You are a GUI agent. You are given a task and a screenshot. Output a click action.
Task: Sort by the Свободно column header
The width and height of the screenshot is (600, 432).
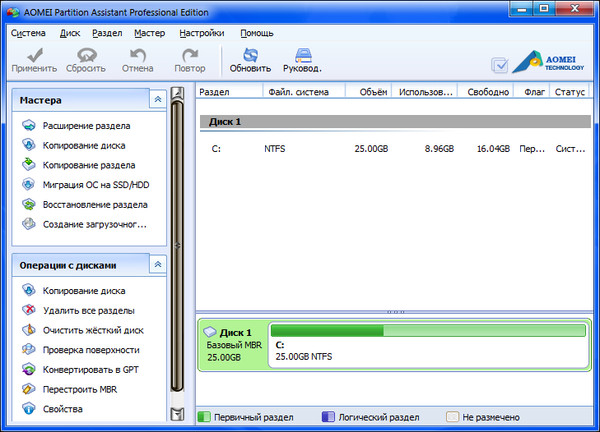pyautogui.click(x=489, y=92)
